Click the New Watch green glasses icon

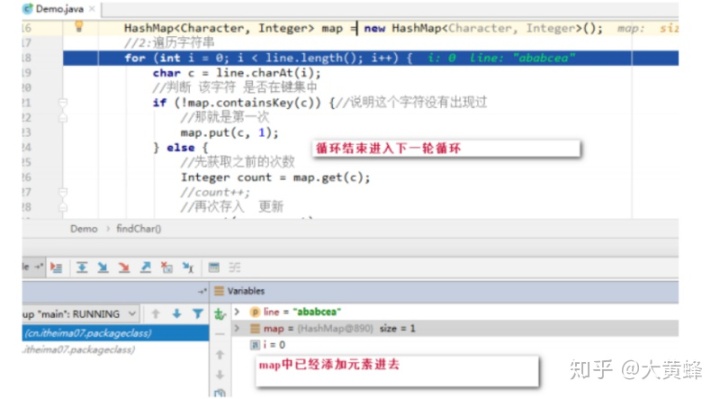(220, 314)
